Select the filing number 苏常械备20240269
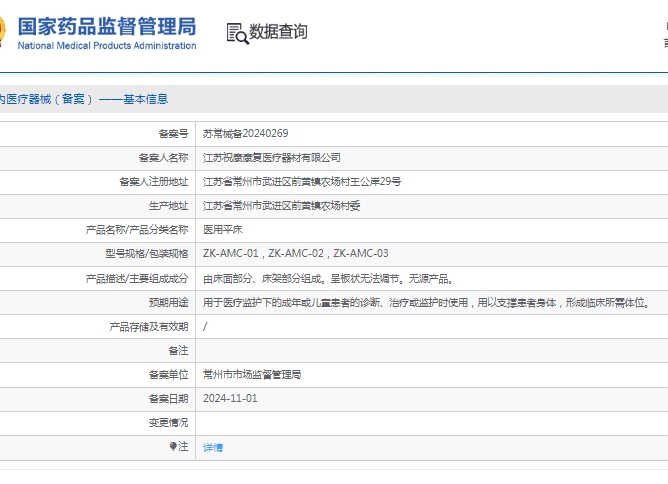 pos(245,134)
